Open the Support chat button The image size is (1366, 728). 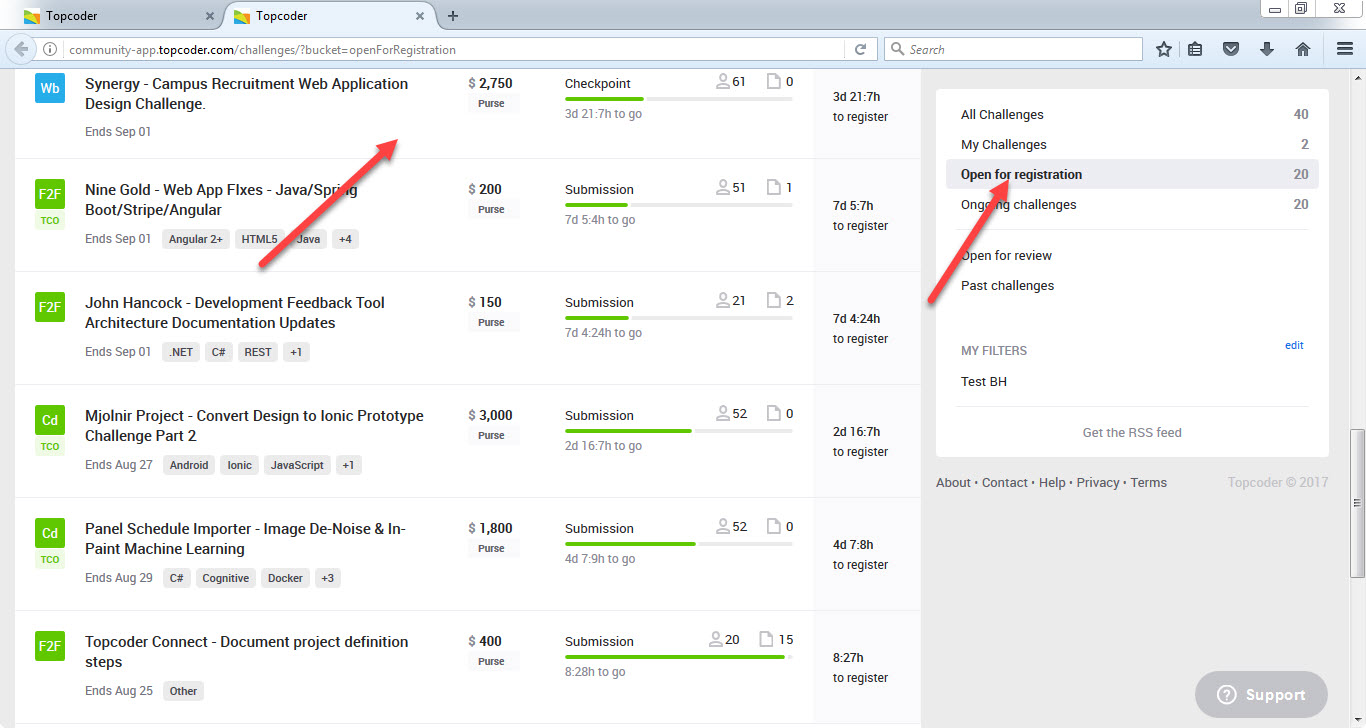point(1261,695)
